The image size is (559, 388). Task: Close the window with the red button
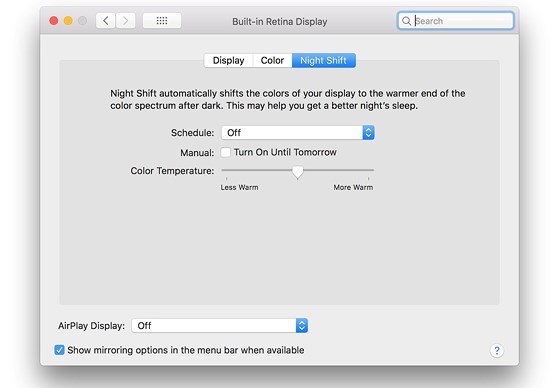click(54, 21)
